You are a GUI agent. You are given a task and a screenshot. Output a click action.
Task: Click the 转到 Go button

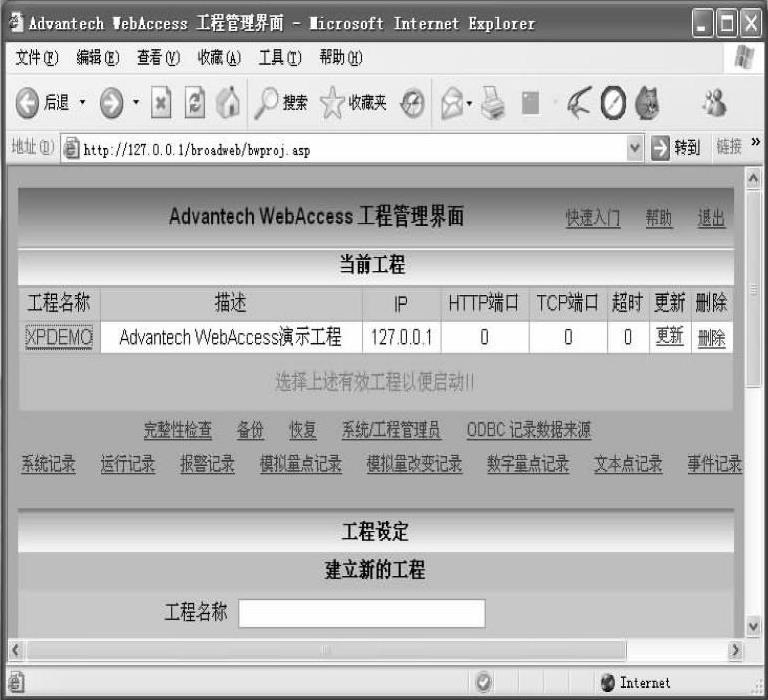tap(676, 147)
